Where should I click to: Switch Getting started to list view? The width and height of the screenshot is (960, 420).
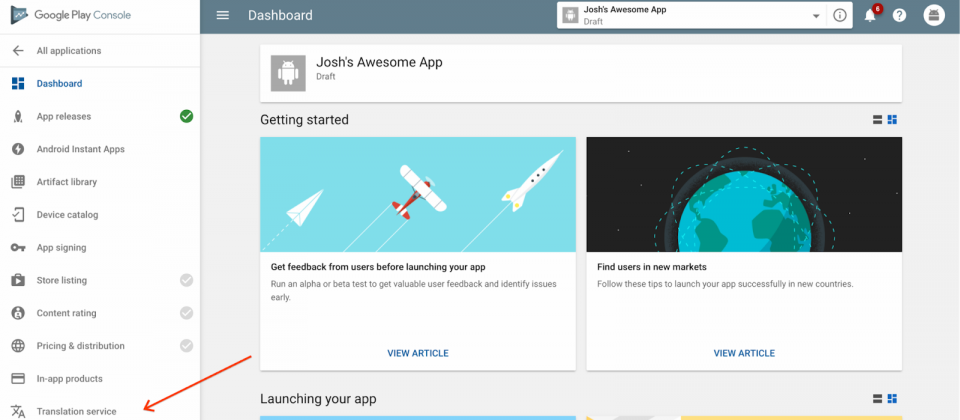coord(877,120)
